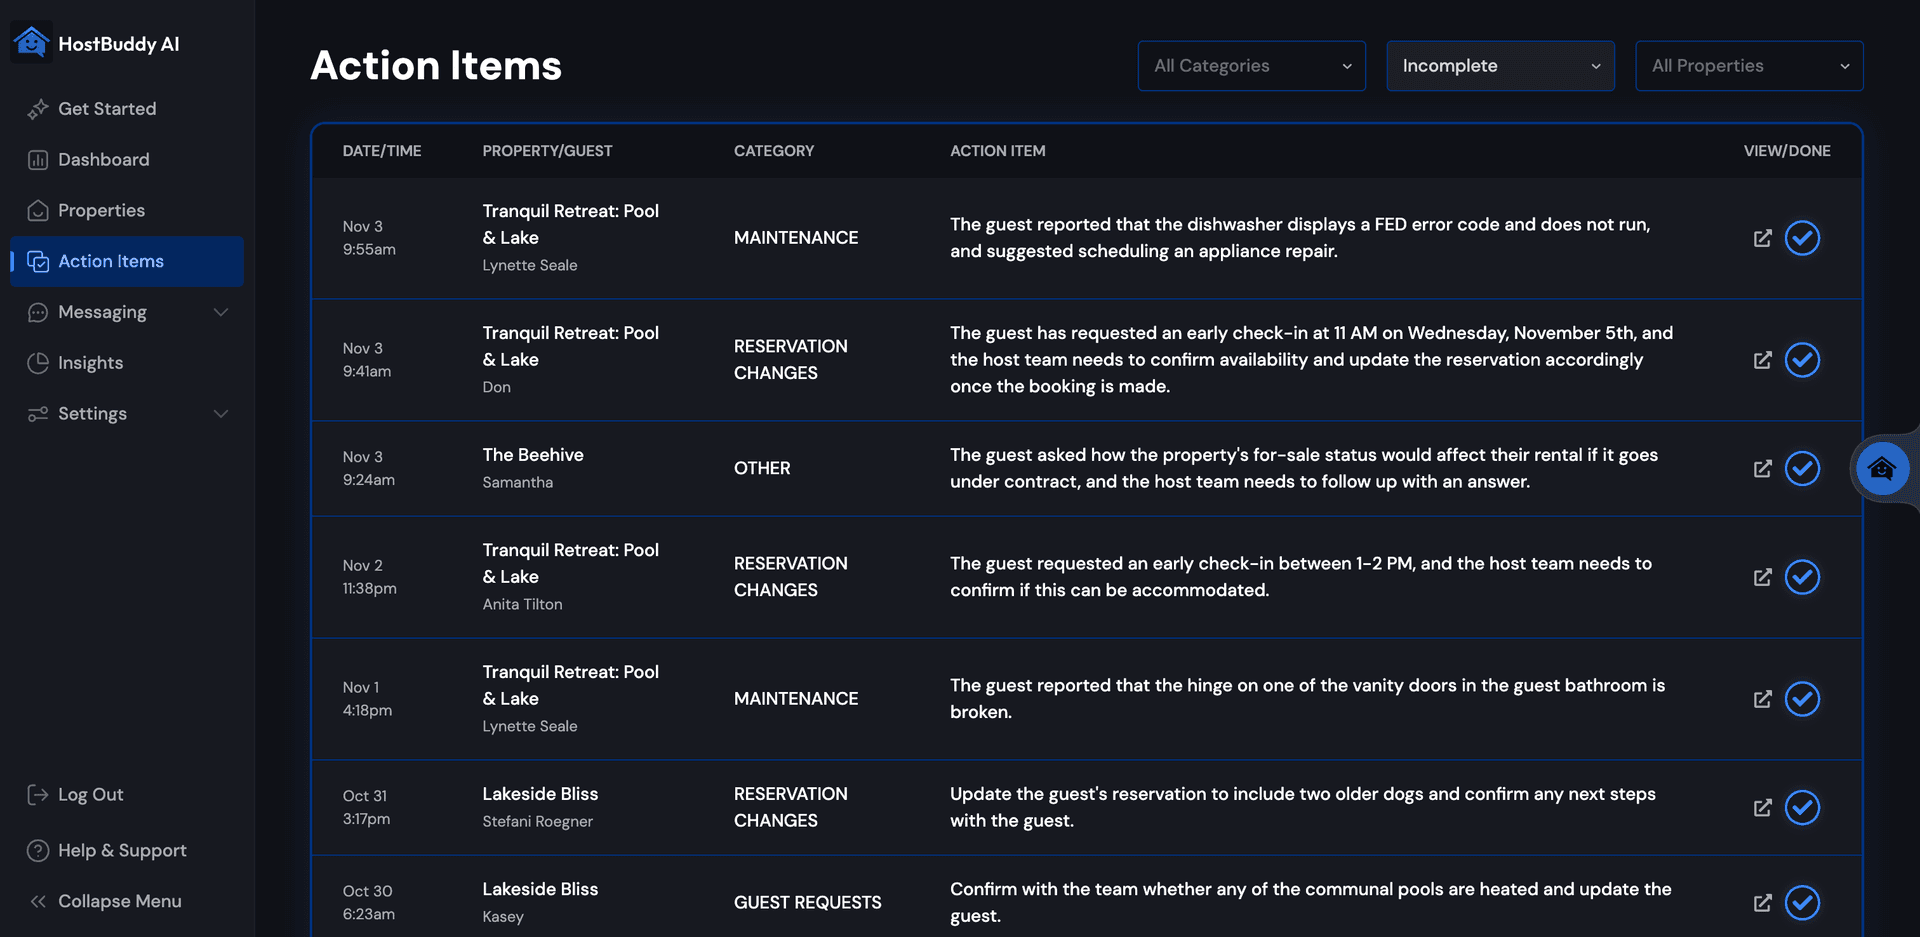Open Insights using its sidebar icon
This screenshot has height=937, width=1920.
(37, 363)
